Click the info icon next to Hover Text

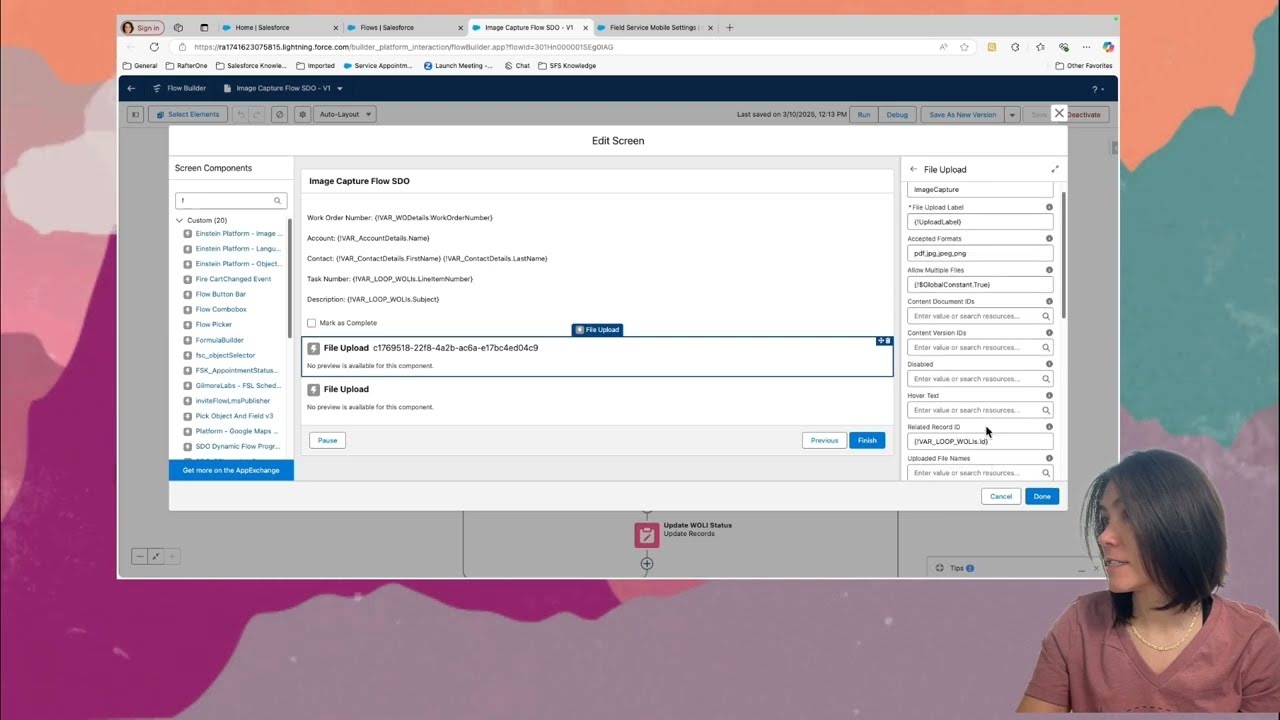click(1049, 395)
